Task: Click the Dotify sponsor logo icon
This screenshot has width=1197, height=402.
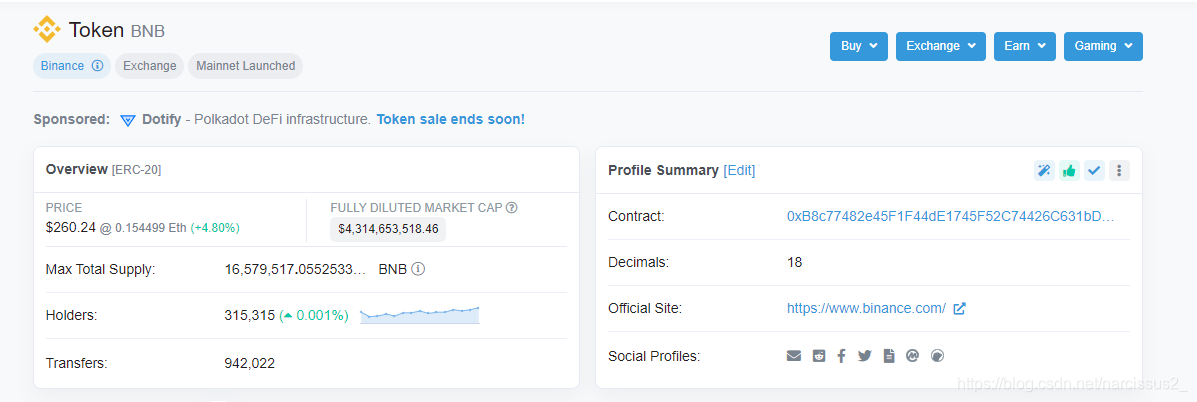Action: [x=128, y=120]
